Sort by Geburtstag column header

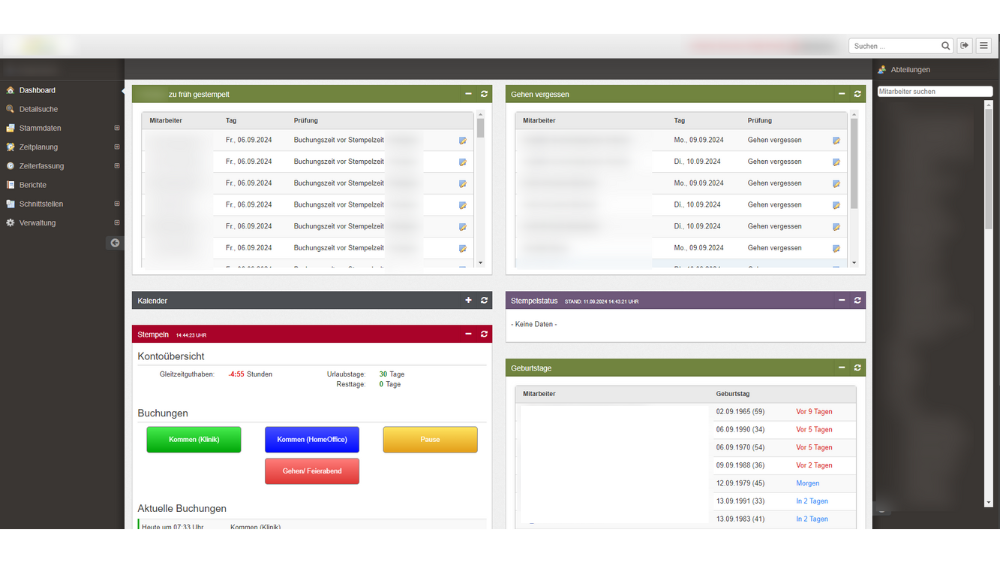pyautogui.click(x=732, y=394)
